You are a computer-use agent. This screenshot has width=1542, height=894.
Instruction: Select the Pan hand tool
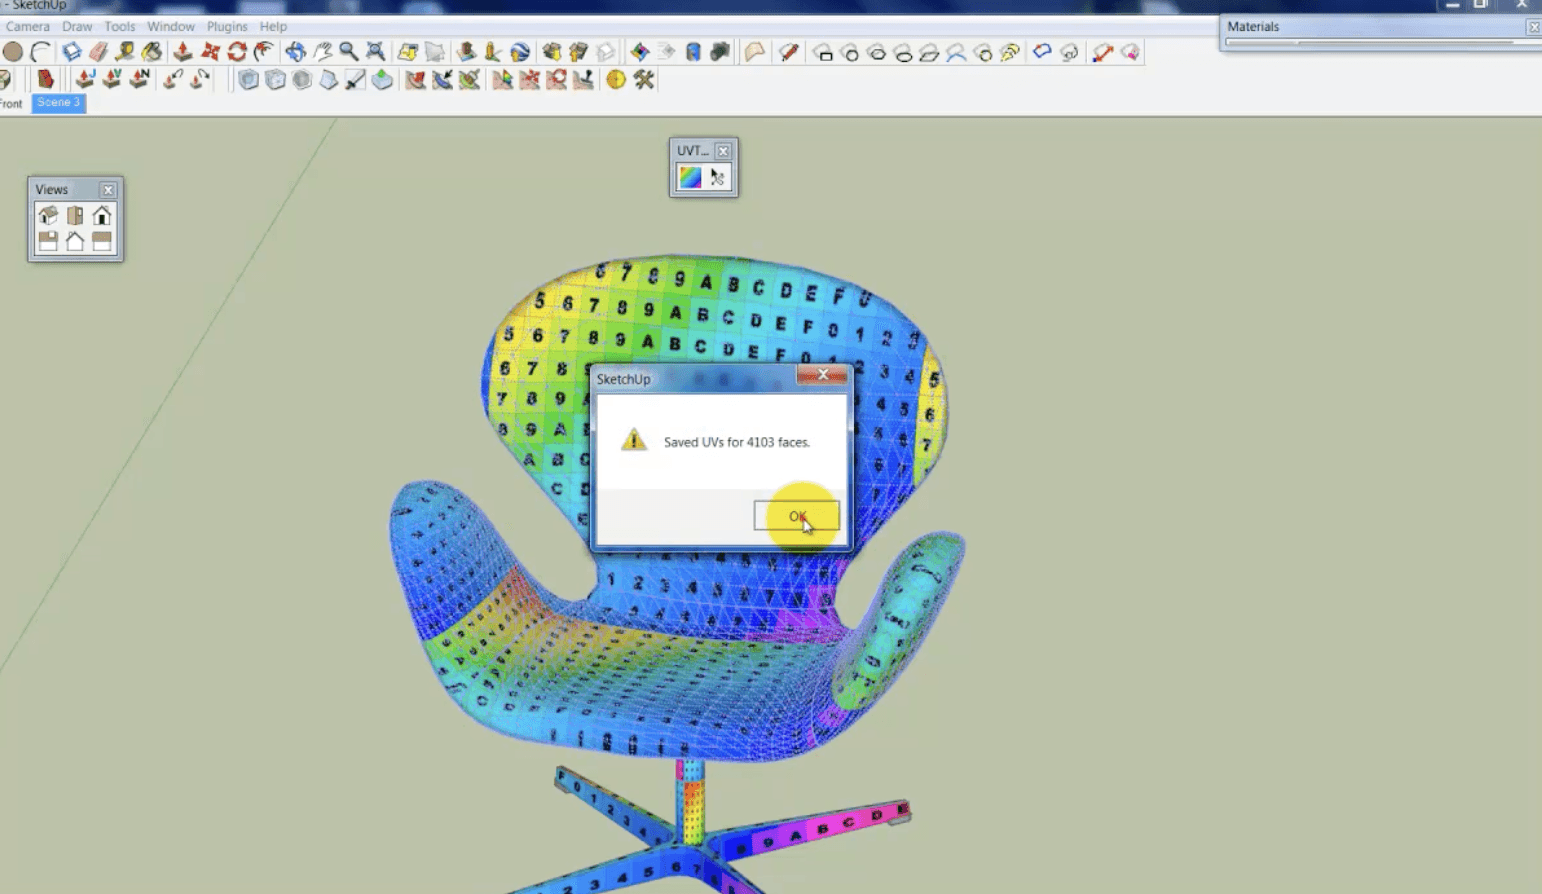click(x=322, y=52)
